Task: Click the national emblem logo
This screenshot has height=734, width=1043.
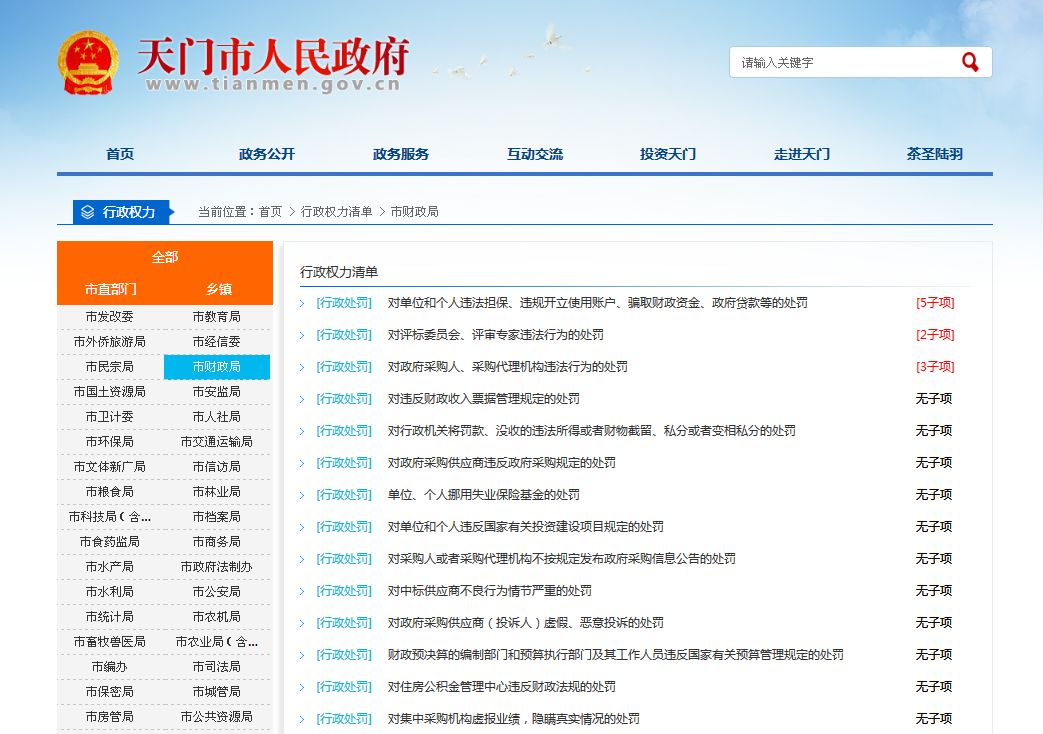Action: (88, 63)
